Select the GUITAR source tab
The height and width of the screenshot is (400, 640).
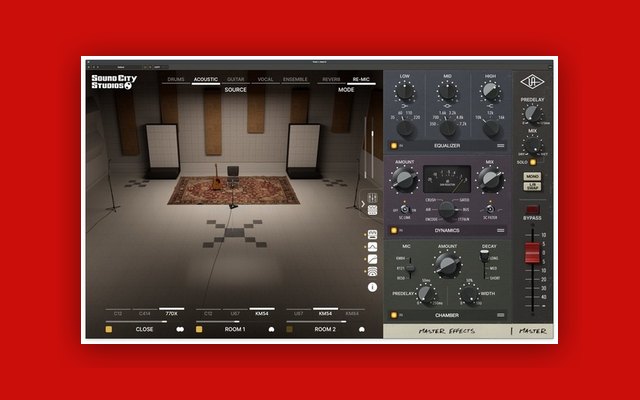[x=236, y=79]
